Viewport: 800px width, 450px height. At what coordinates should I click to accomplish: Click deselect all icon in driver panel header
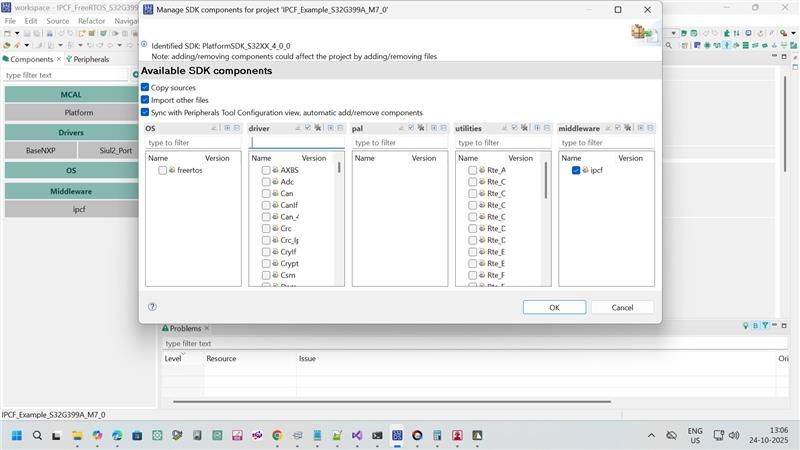[x=318, y=128]
